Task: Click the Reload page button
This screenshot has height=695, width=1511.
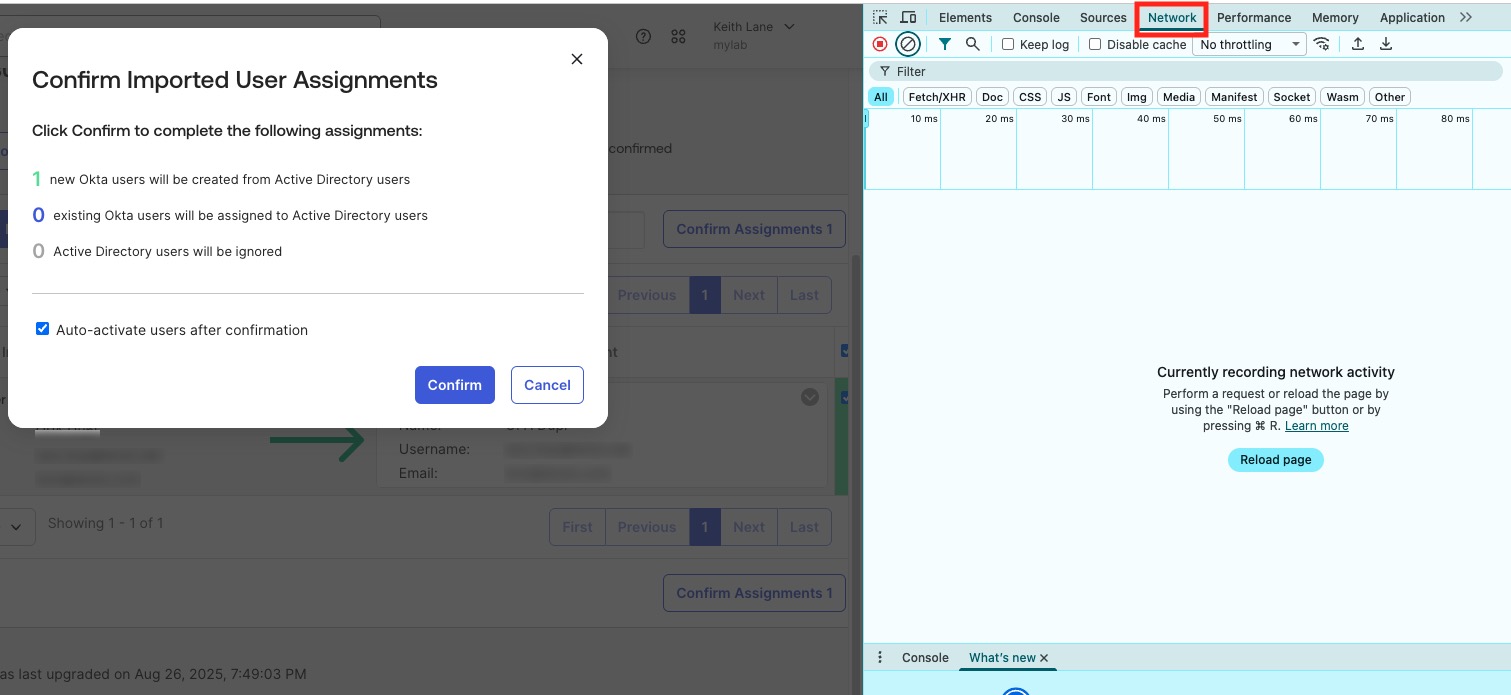Action: click(x=1275, y=460)
